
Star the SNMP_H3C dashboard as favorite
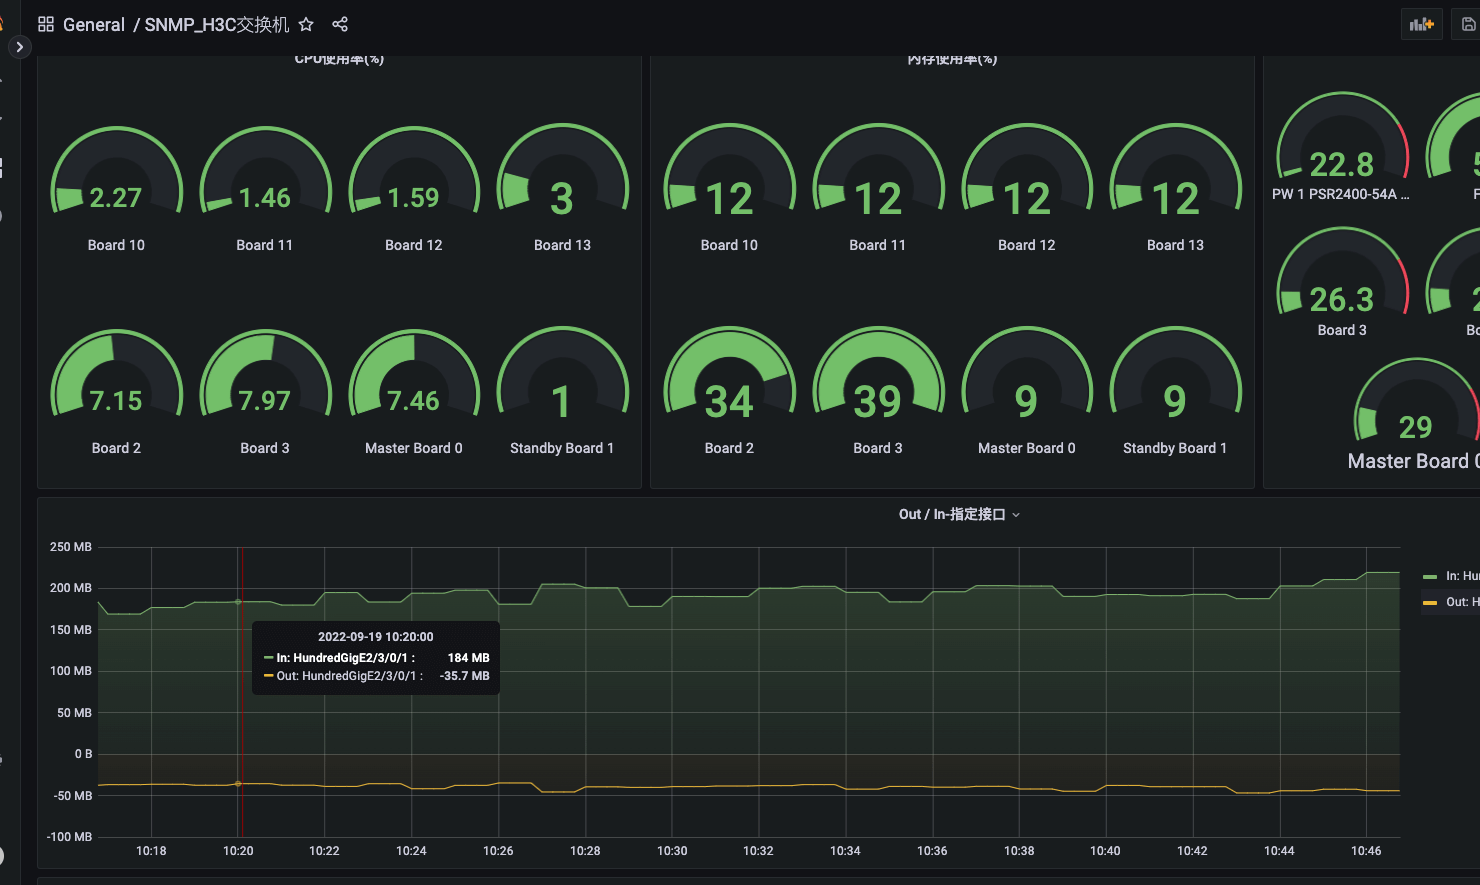click(x=306, y=24)
